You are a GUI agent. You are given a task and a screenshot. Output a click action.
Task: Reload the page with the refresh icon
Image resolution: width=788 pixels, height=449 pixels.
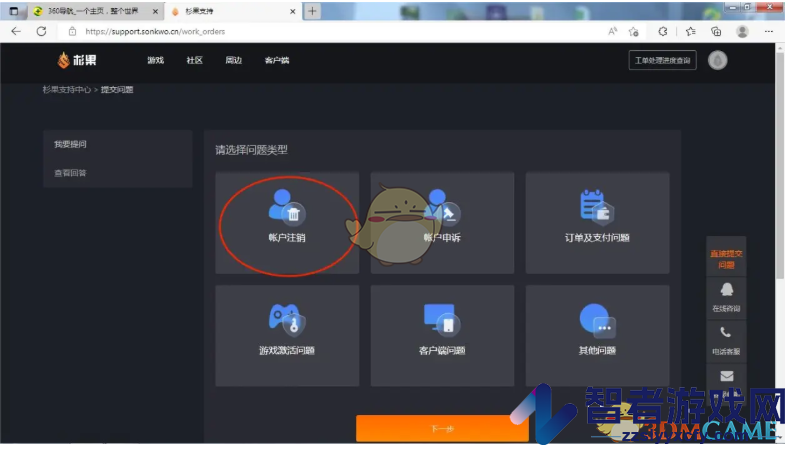pos(41,31)
